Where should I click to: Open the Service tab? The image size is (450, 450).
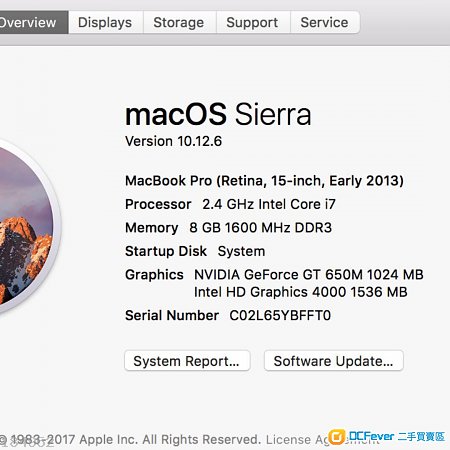tap(325, 22)
